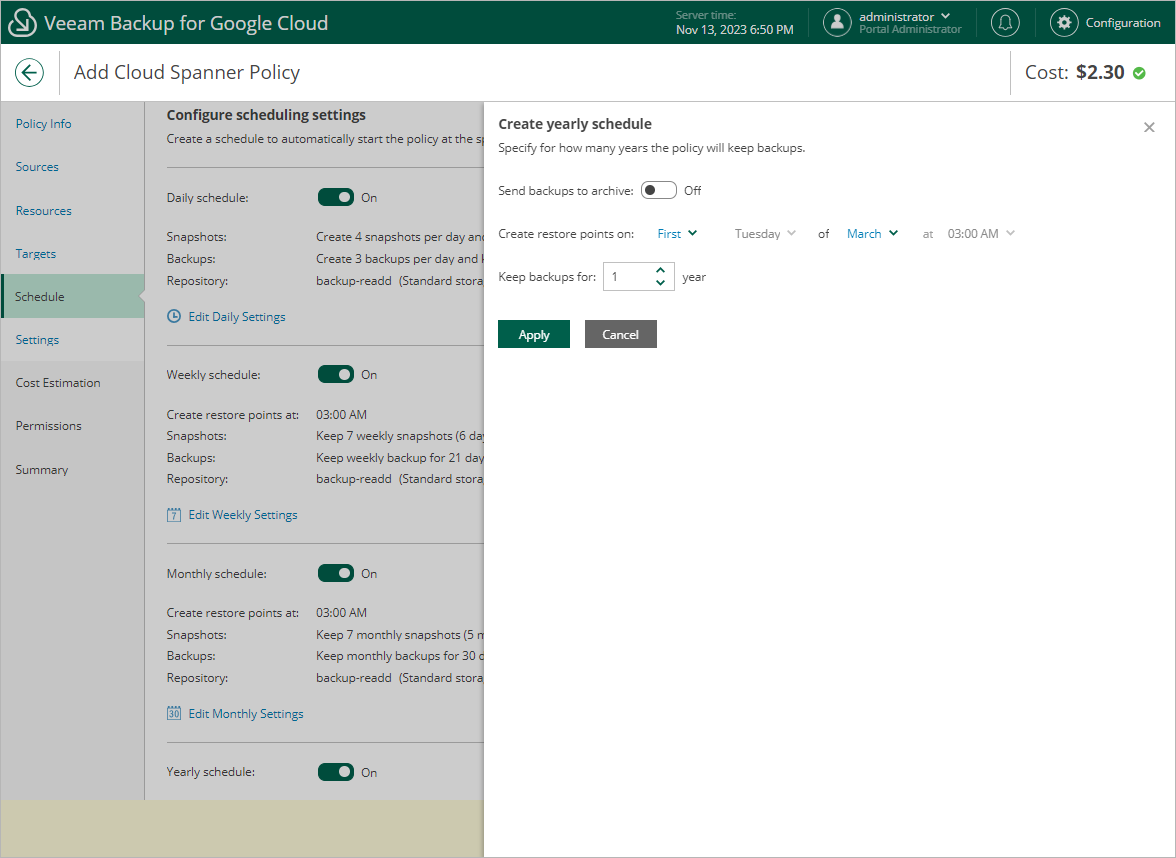
Task: Open the 03:00 AM time dropdown
Action: [981, 233]
